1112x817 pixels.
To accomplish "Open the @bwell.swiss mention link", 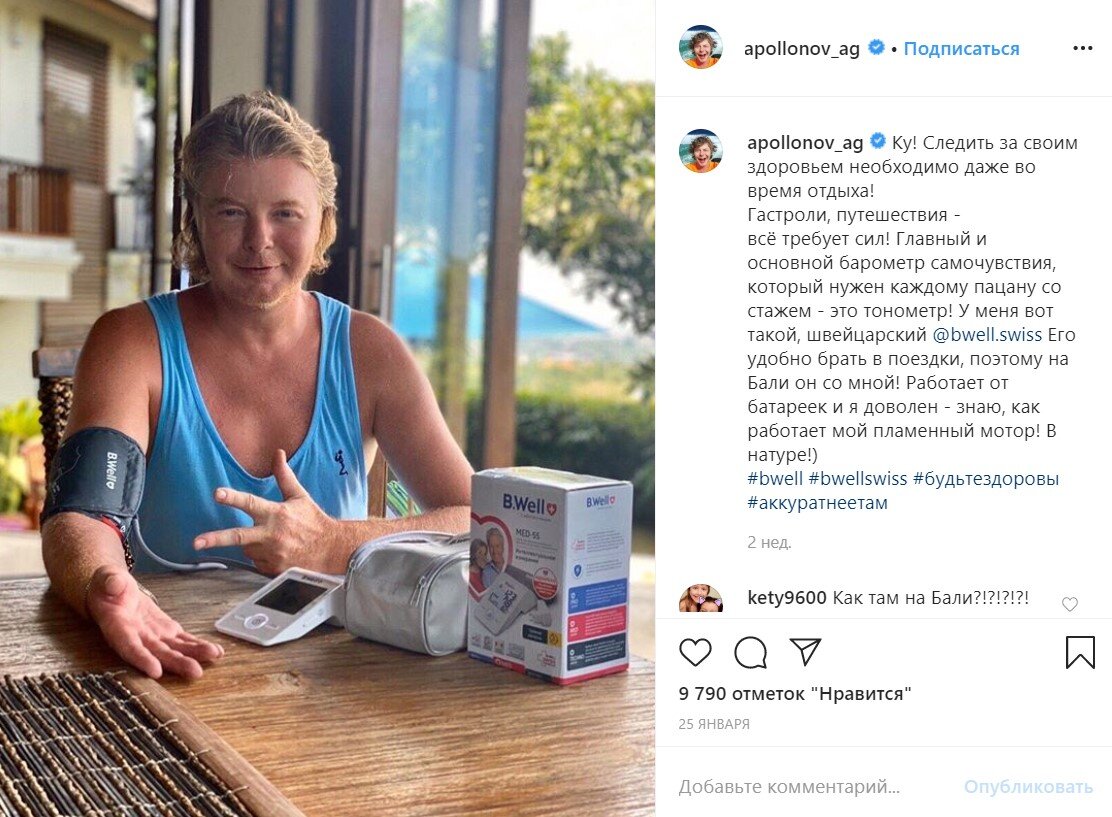I will 987,335.
